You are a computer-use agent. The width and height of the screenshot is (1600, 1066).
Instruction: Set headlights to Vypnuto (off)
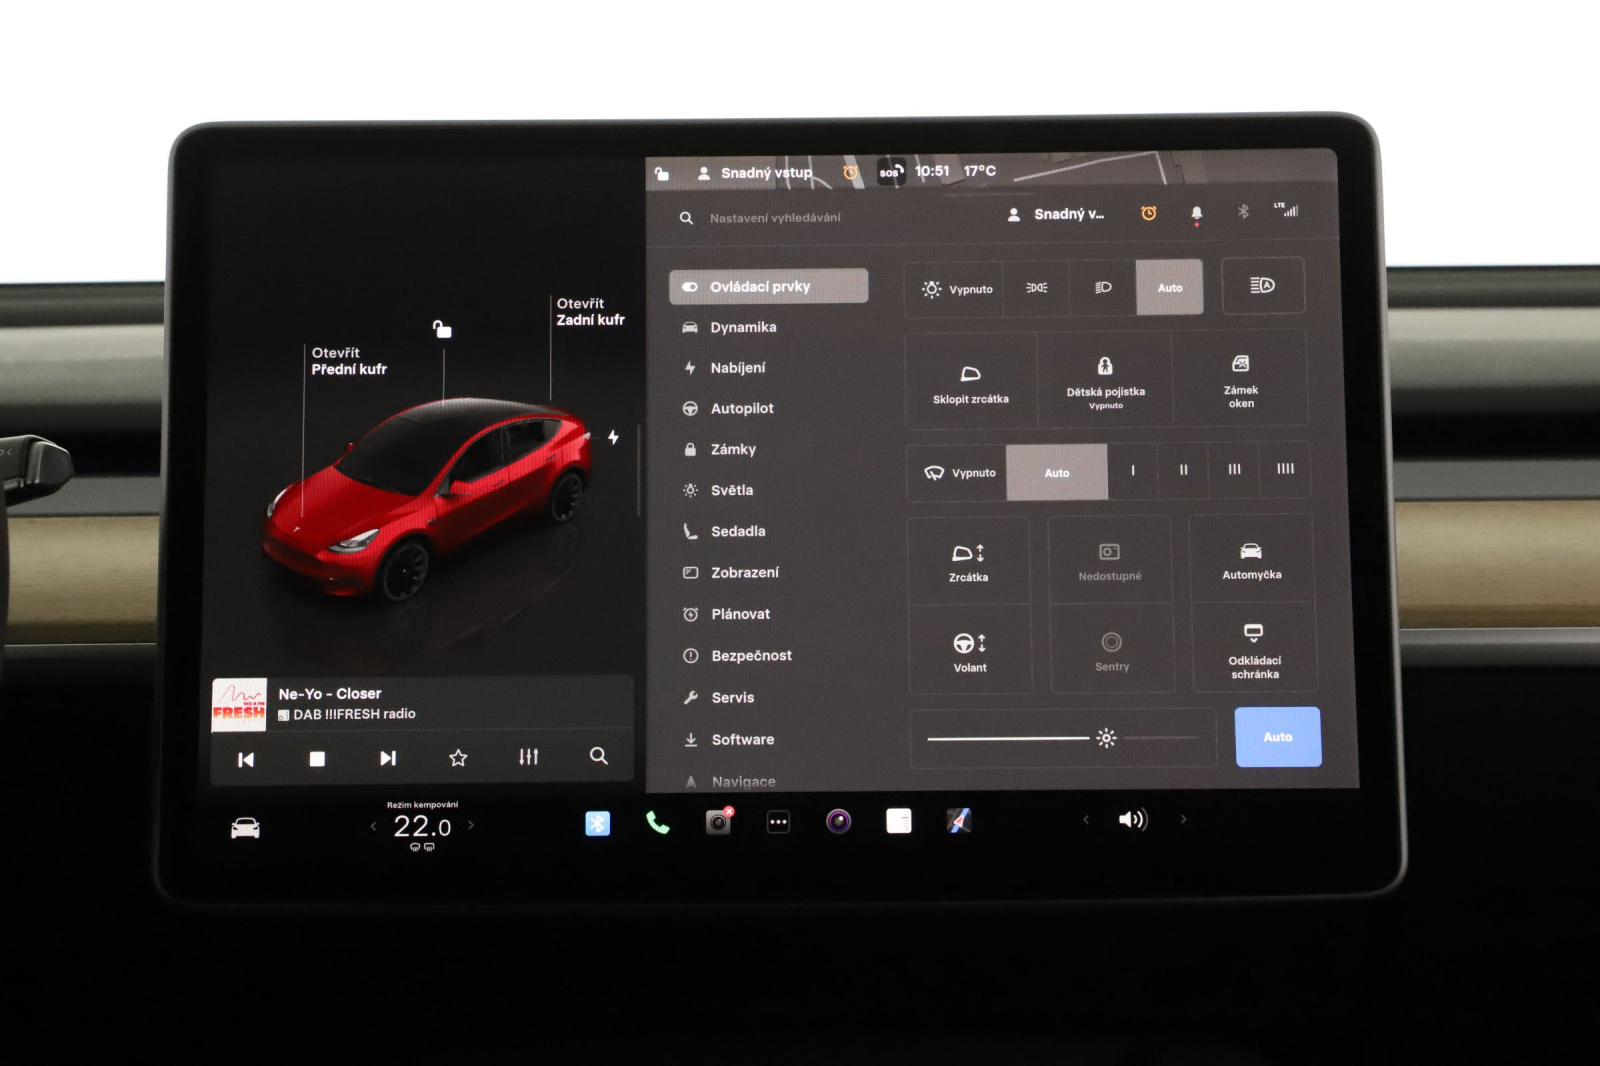955,289
